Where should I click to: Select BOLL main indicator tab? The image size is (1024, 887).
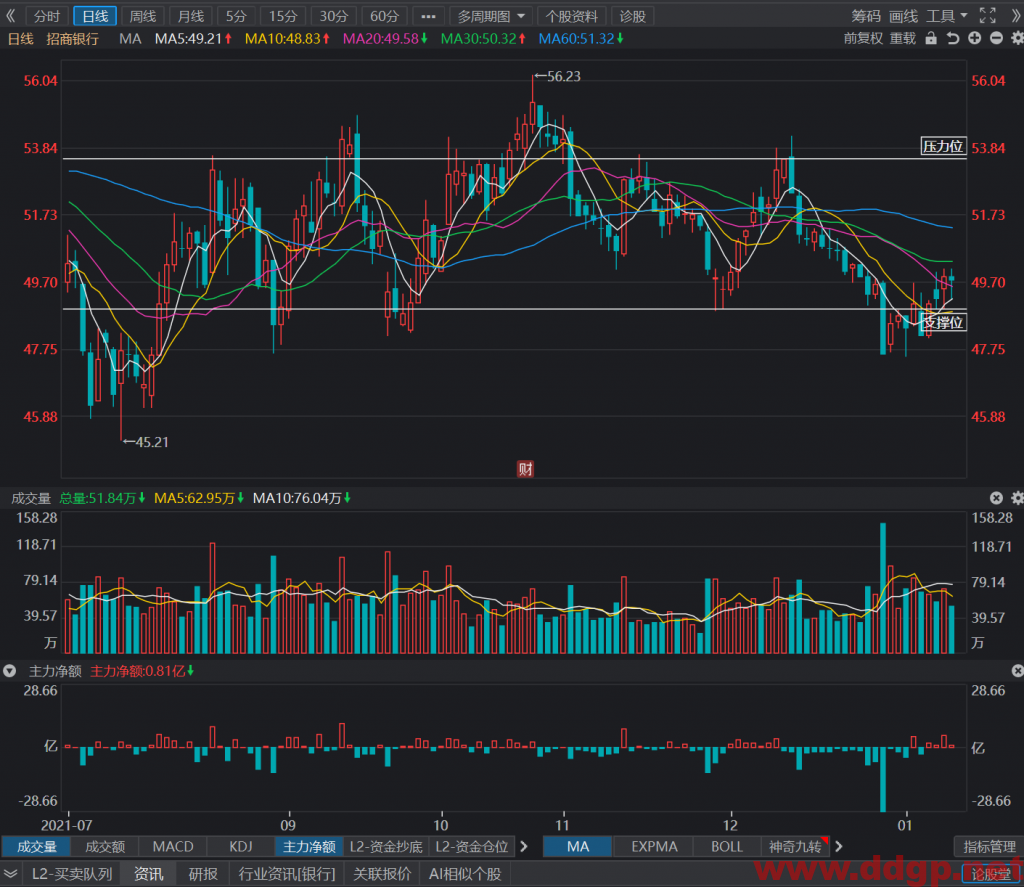(x=727, y=847)
